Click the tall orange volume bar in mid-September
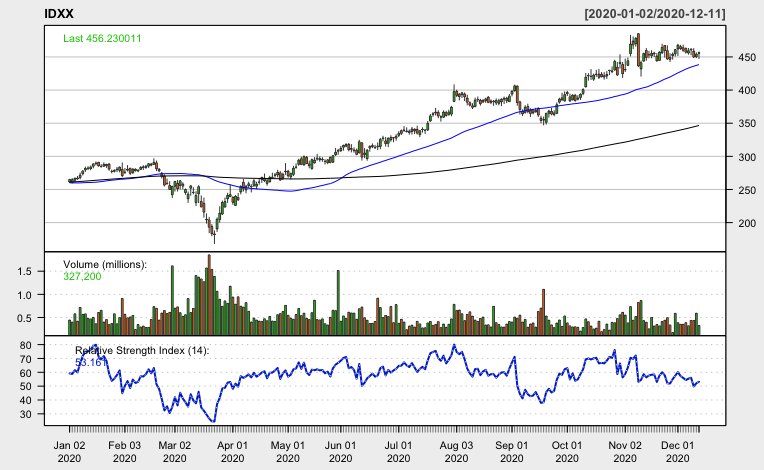764x470 pixels. click(x=543, y=312)
